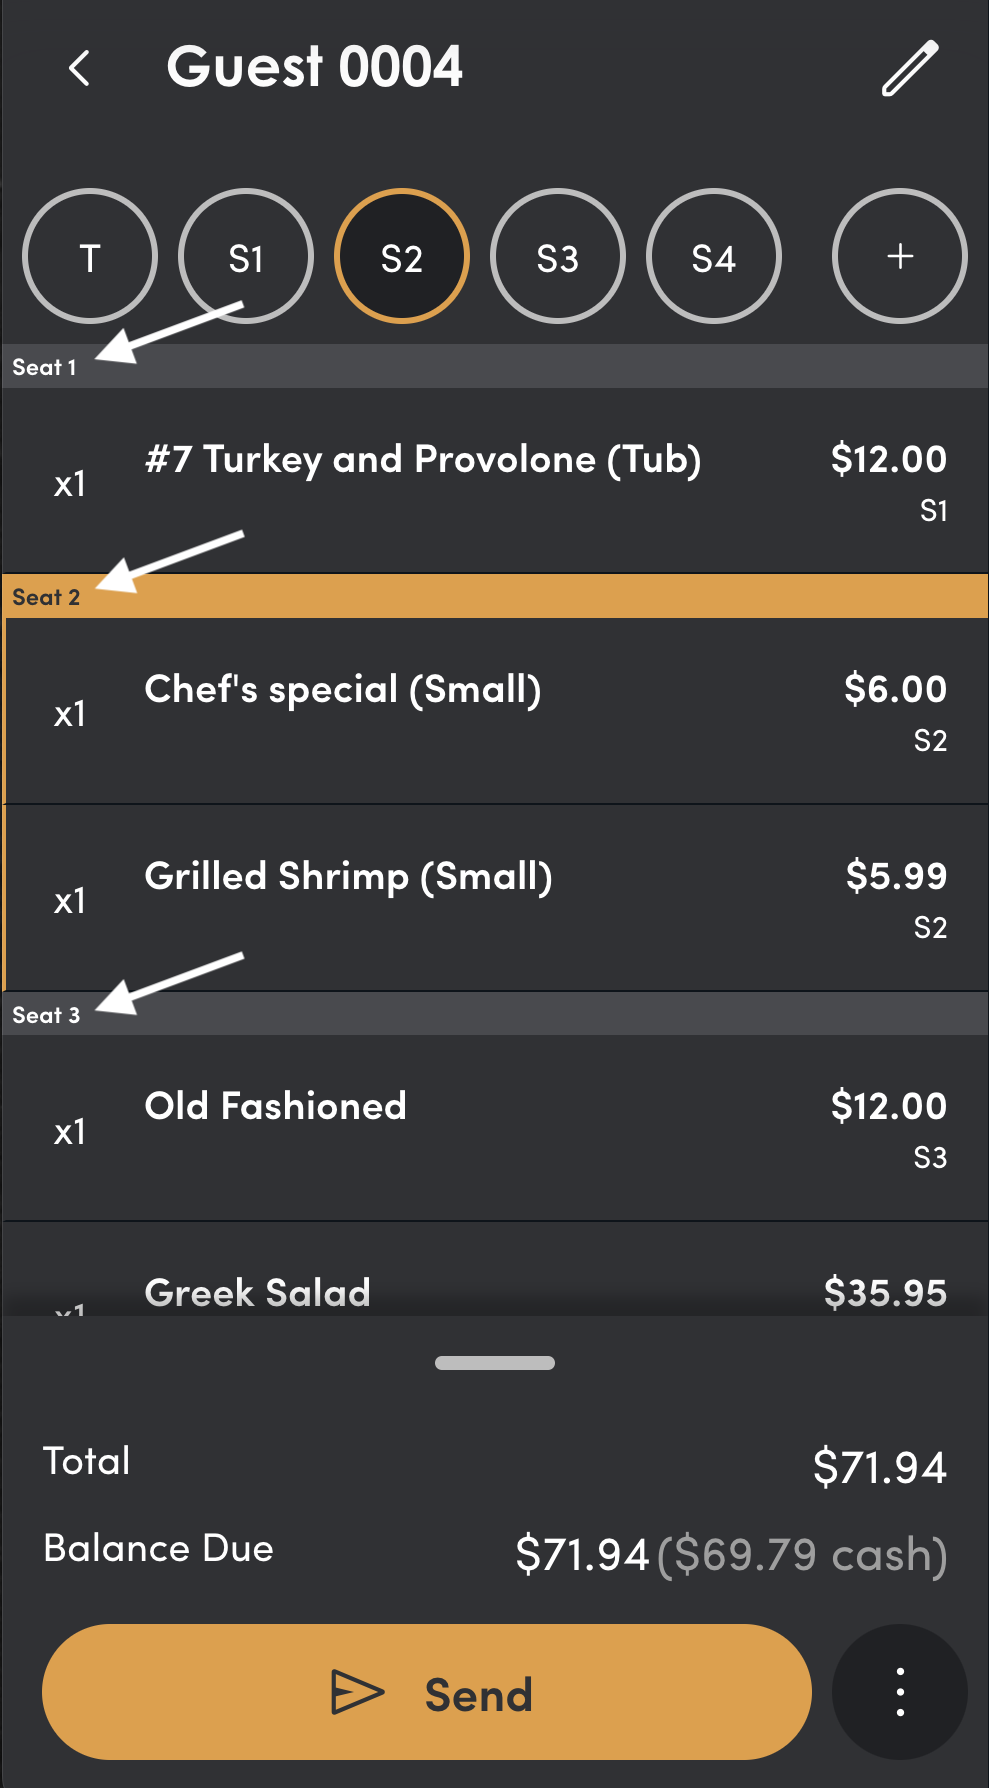Select the Chef's special (Small) item
989x1788 pixels.
pos(495,711)
